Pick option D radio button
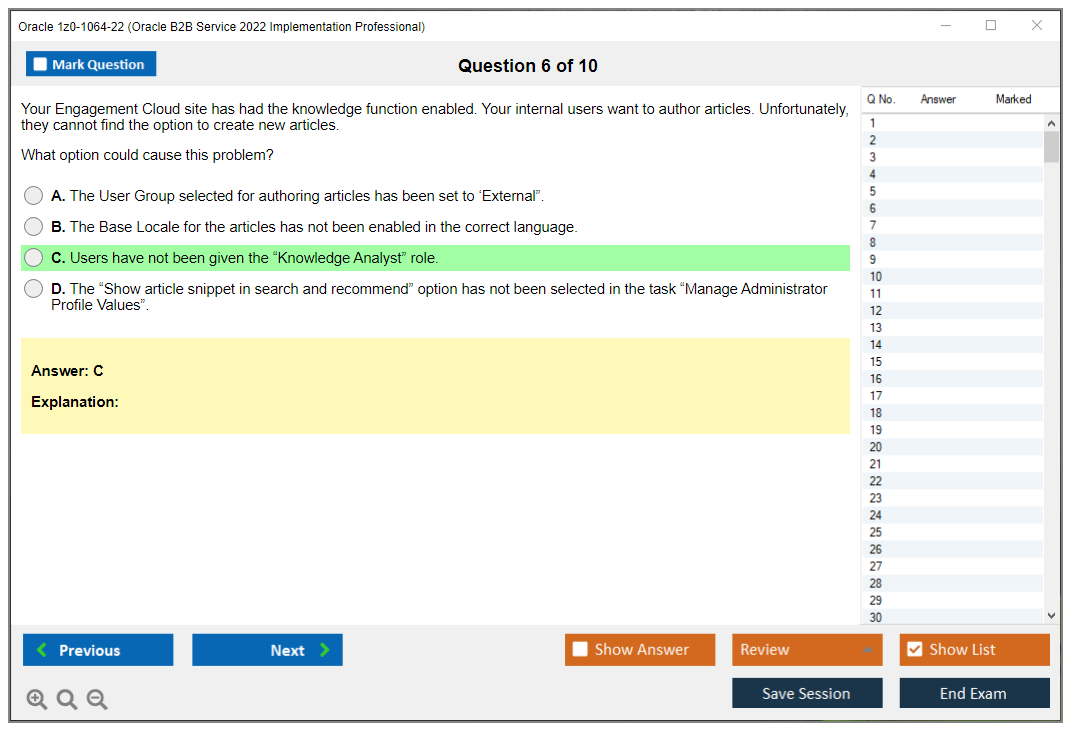1075x735 pixels. point(34,289)
